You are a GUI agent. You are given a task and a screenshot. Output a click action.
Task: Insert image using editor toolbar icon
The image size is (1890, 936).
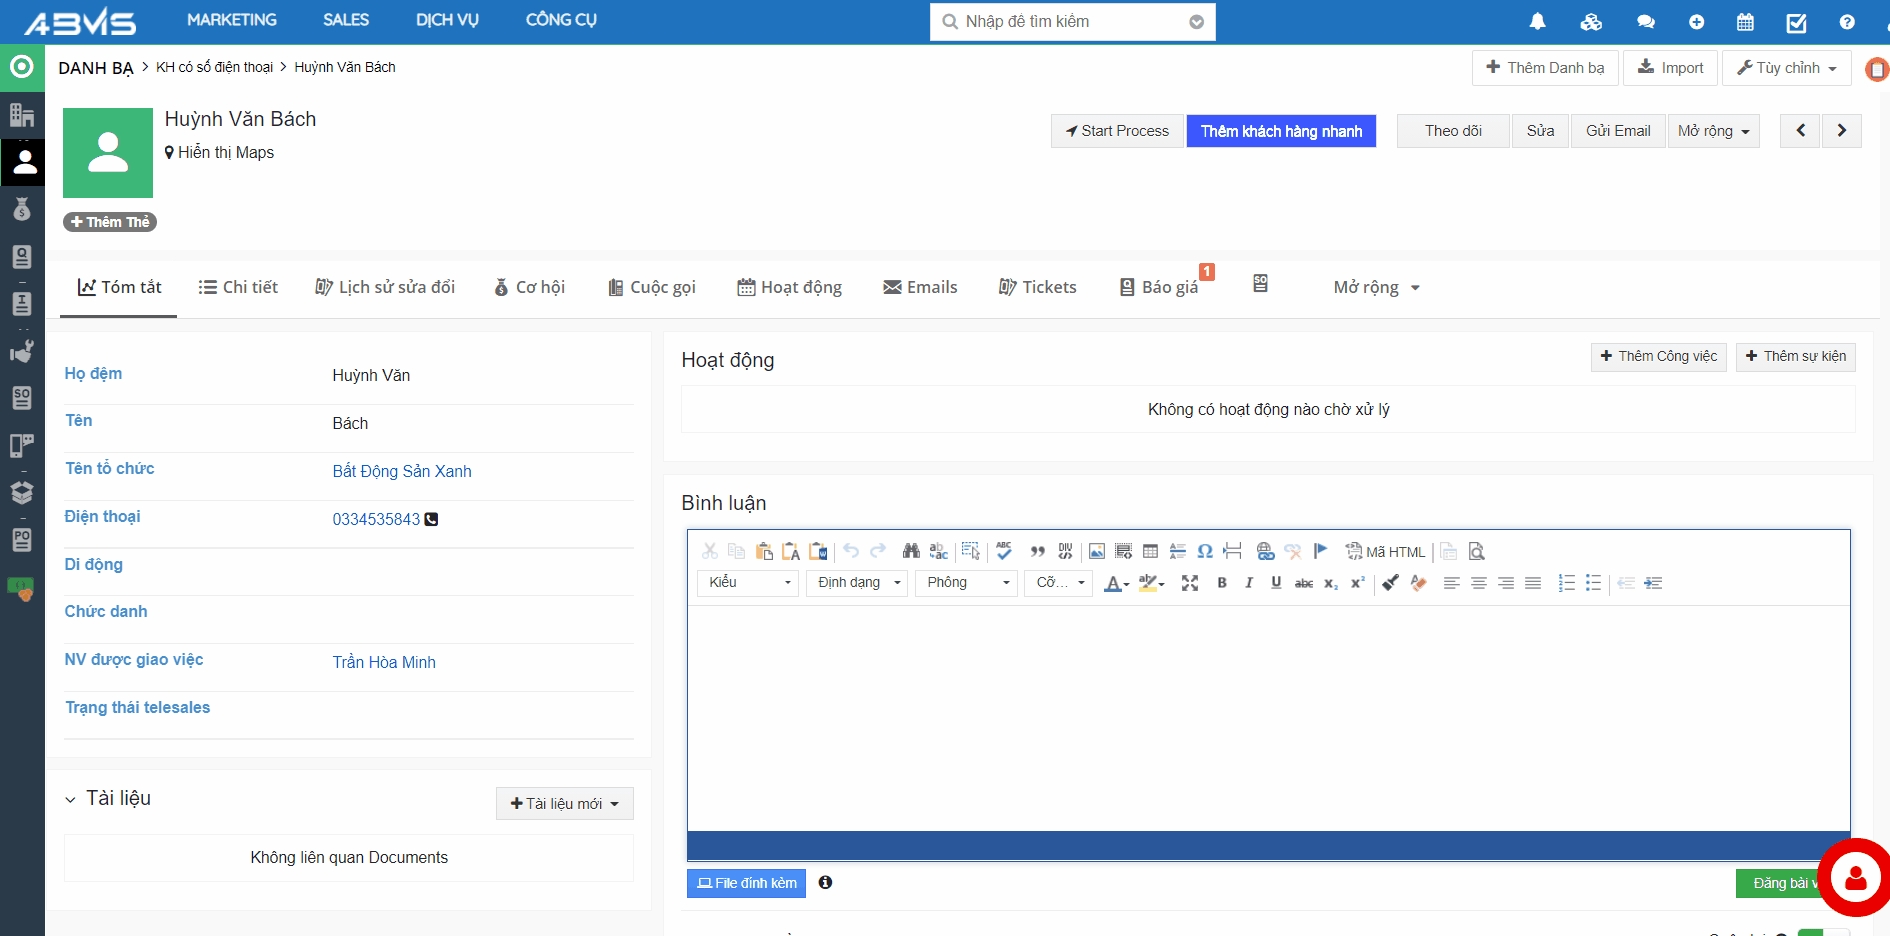coord(1097,552)
